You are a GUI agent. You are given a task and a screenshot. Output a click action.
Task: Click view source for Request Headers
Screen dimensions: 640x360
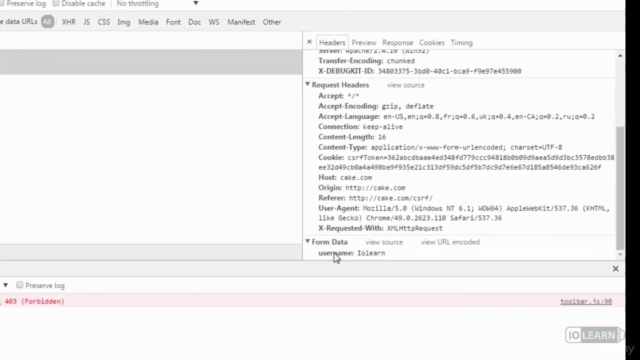tap(406, 85)
